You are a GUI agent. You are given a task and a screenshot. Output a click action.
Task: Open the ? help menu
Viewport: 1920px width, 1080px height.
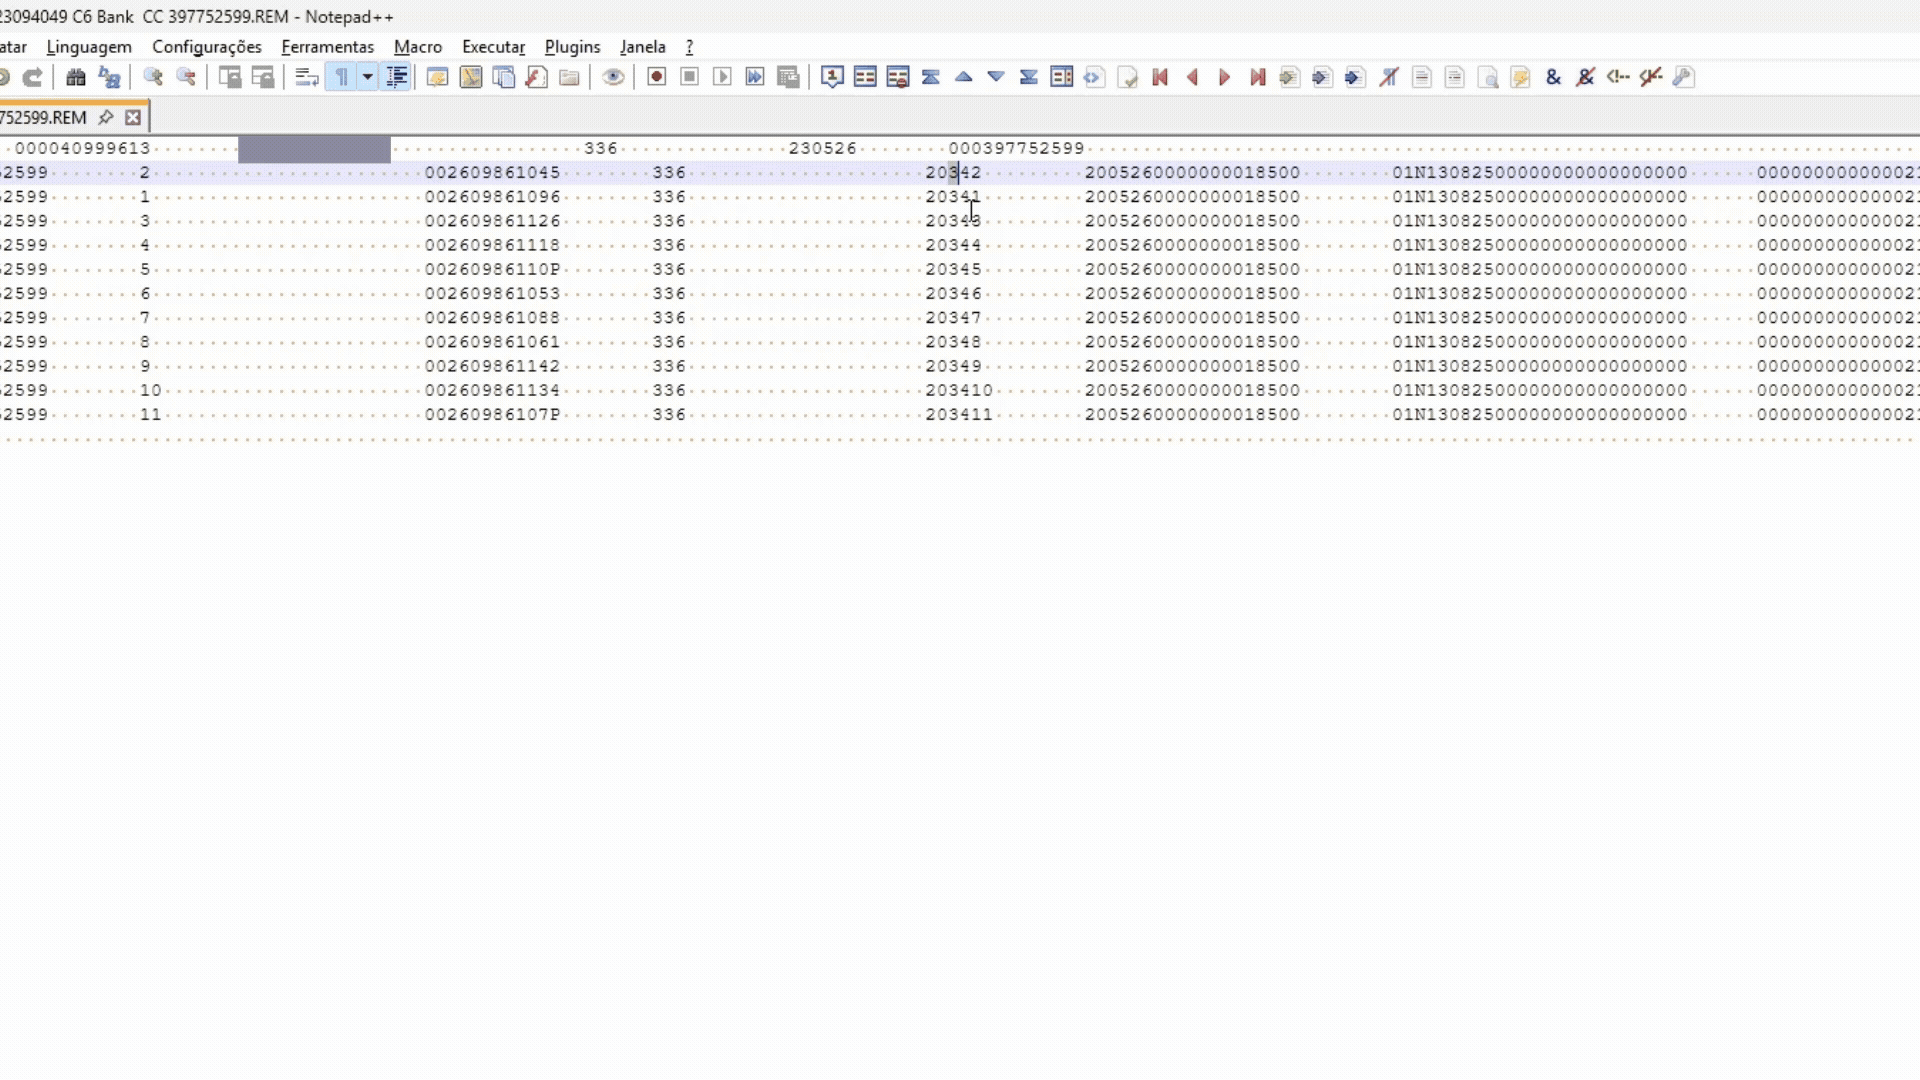coord(689,47)
